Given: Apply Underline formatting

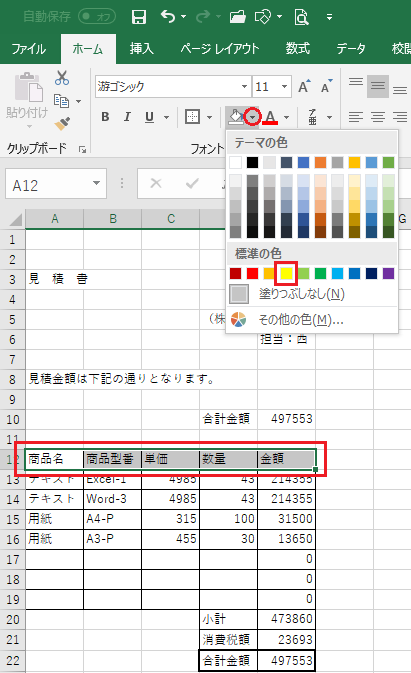Looking at the screenshot, I should [149, 117].
